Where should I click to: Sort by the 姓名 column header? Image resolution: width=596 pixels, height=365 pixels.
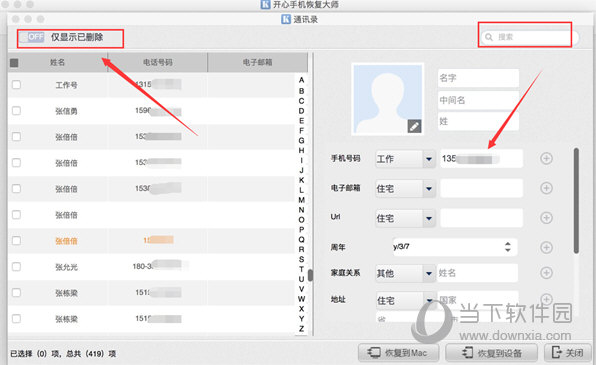(58, 62)
